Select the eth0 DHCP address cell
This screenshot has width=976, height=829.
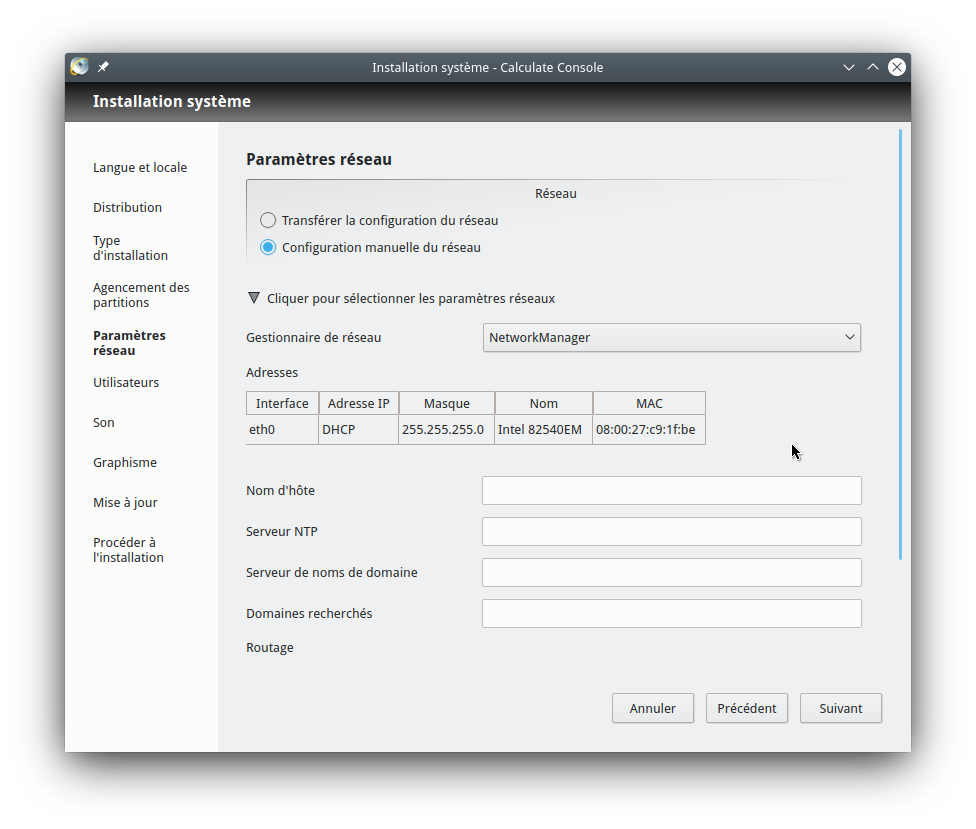tap(358, 430)
